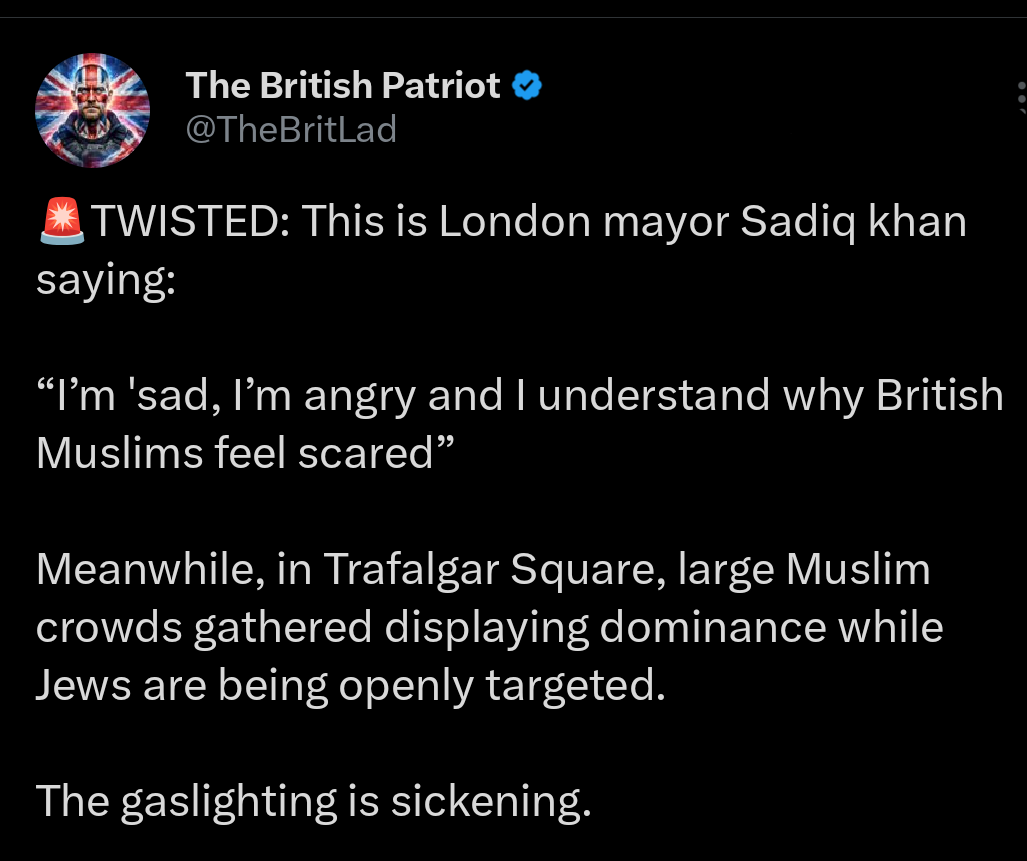Click the name 'Sadiq khan' in the tweet

(x=853, y=222)
